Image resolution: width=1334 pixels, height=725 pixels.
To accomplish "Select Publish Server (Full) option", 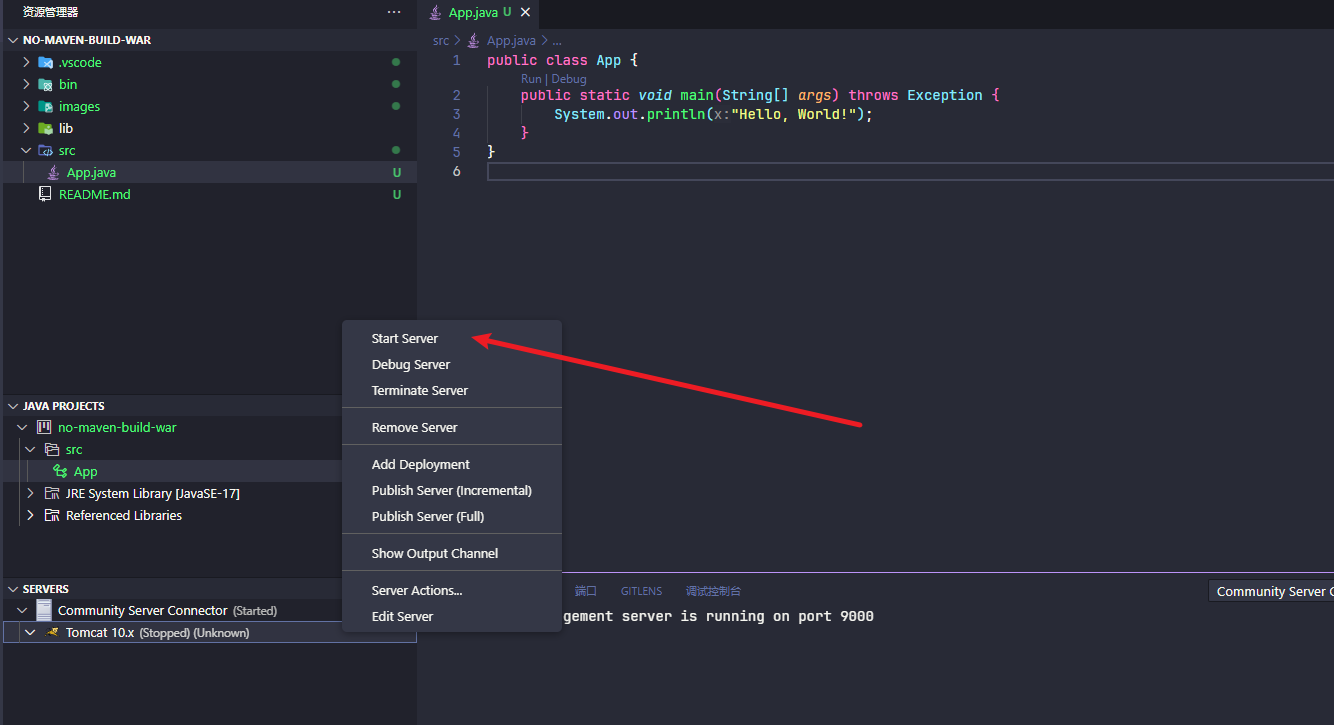I will [427, 516].
